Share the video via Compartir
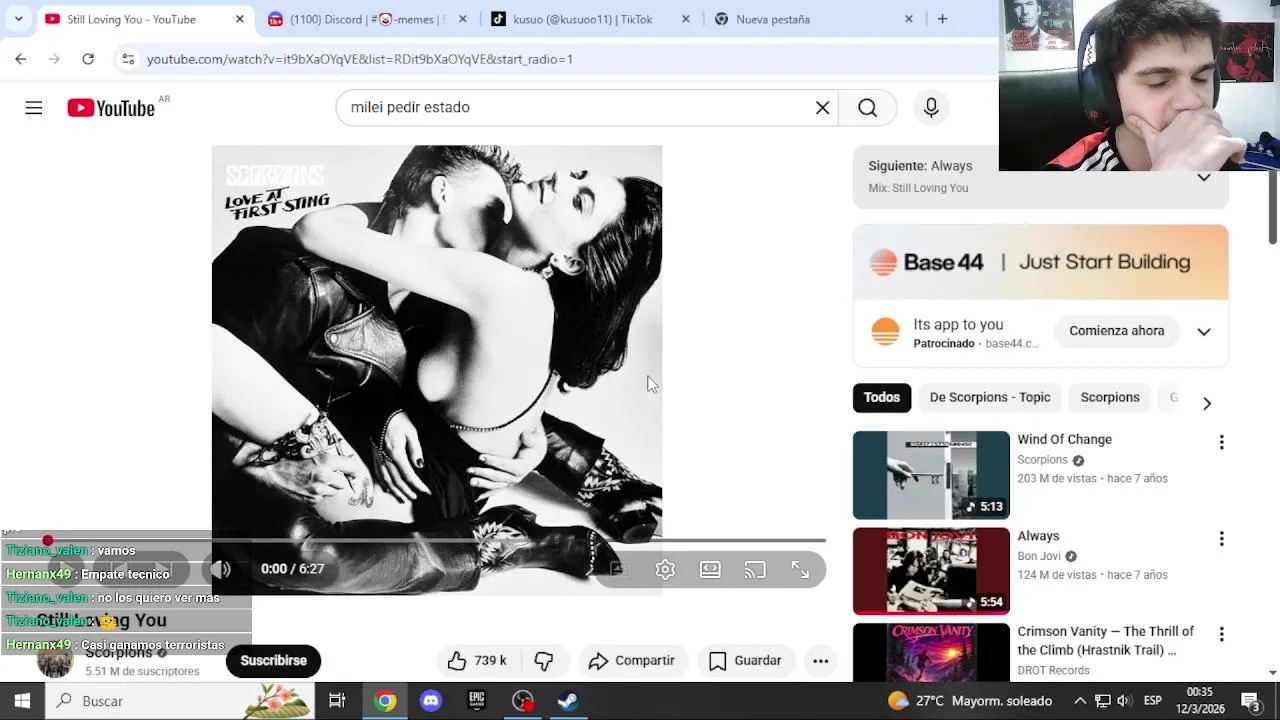 (632, 660)
